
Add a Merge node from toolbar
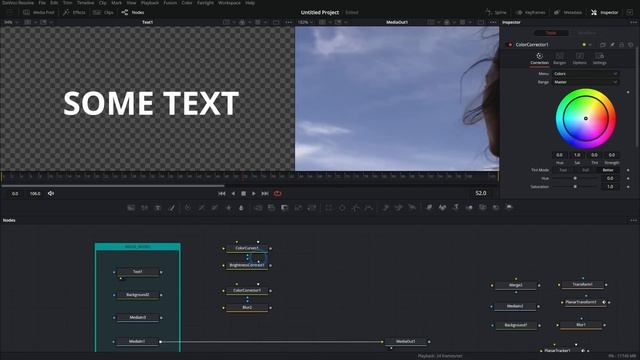[x=258, y=208]
